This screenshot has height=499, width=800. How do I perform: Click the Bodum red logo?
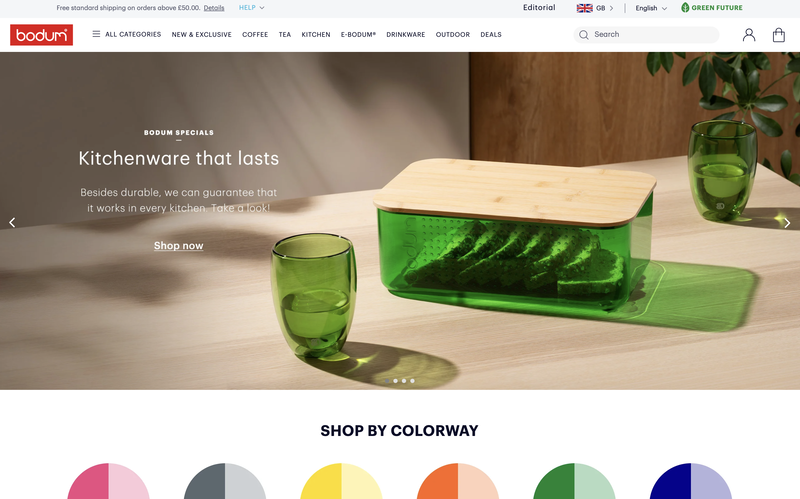41,35
